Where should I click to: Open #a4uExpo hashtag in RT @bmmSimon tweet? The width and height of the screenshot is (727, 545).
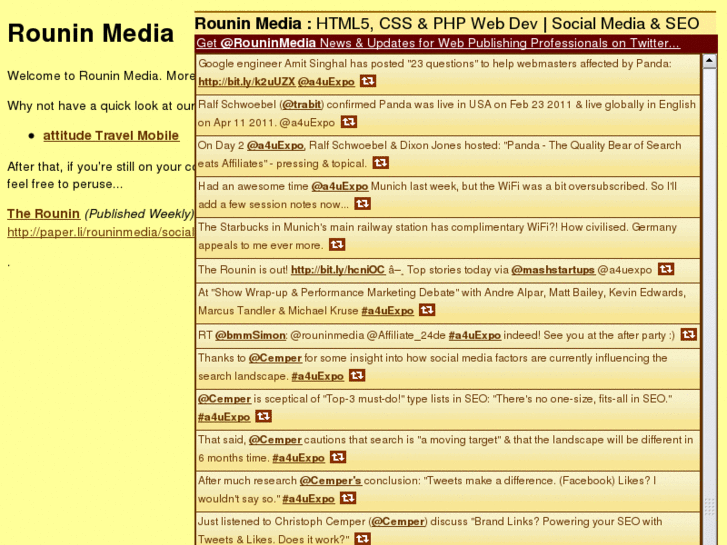(475, 335)
